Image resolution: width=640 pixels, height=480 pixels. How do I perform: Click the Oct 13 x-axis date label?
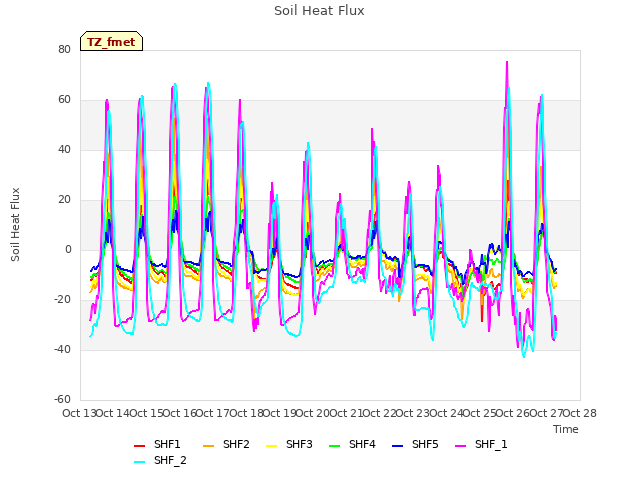pyautogui.click(x=79, y=413)
